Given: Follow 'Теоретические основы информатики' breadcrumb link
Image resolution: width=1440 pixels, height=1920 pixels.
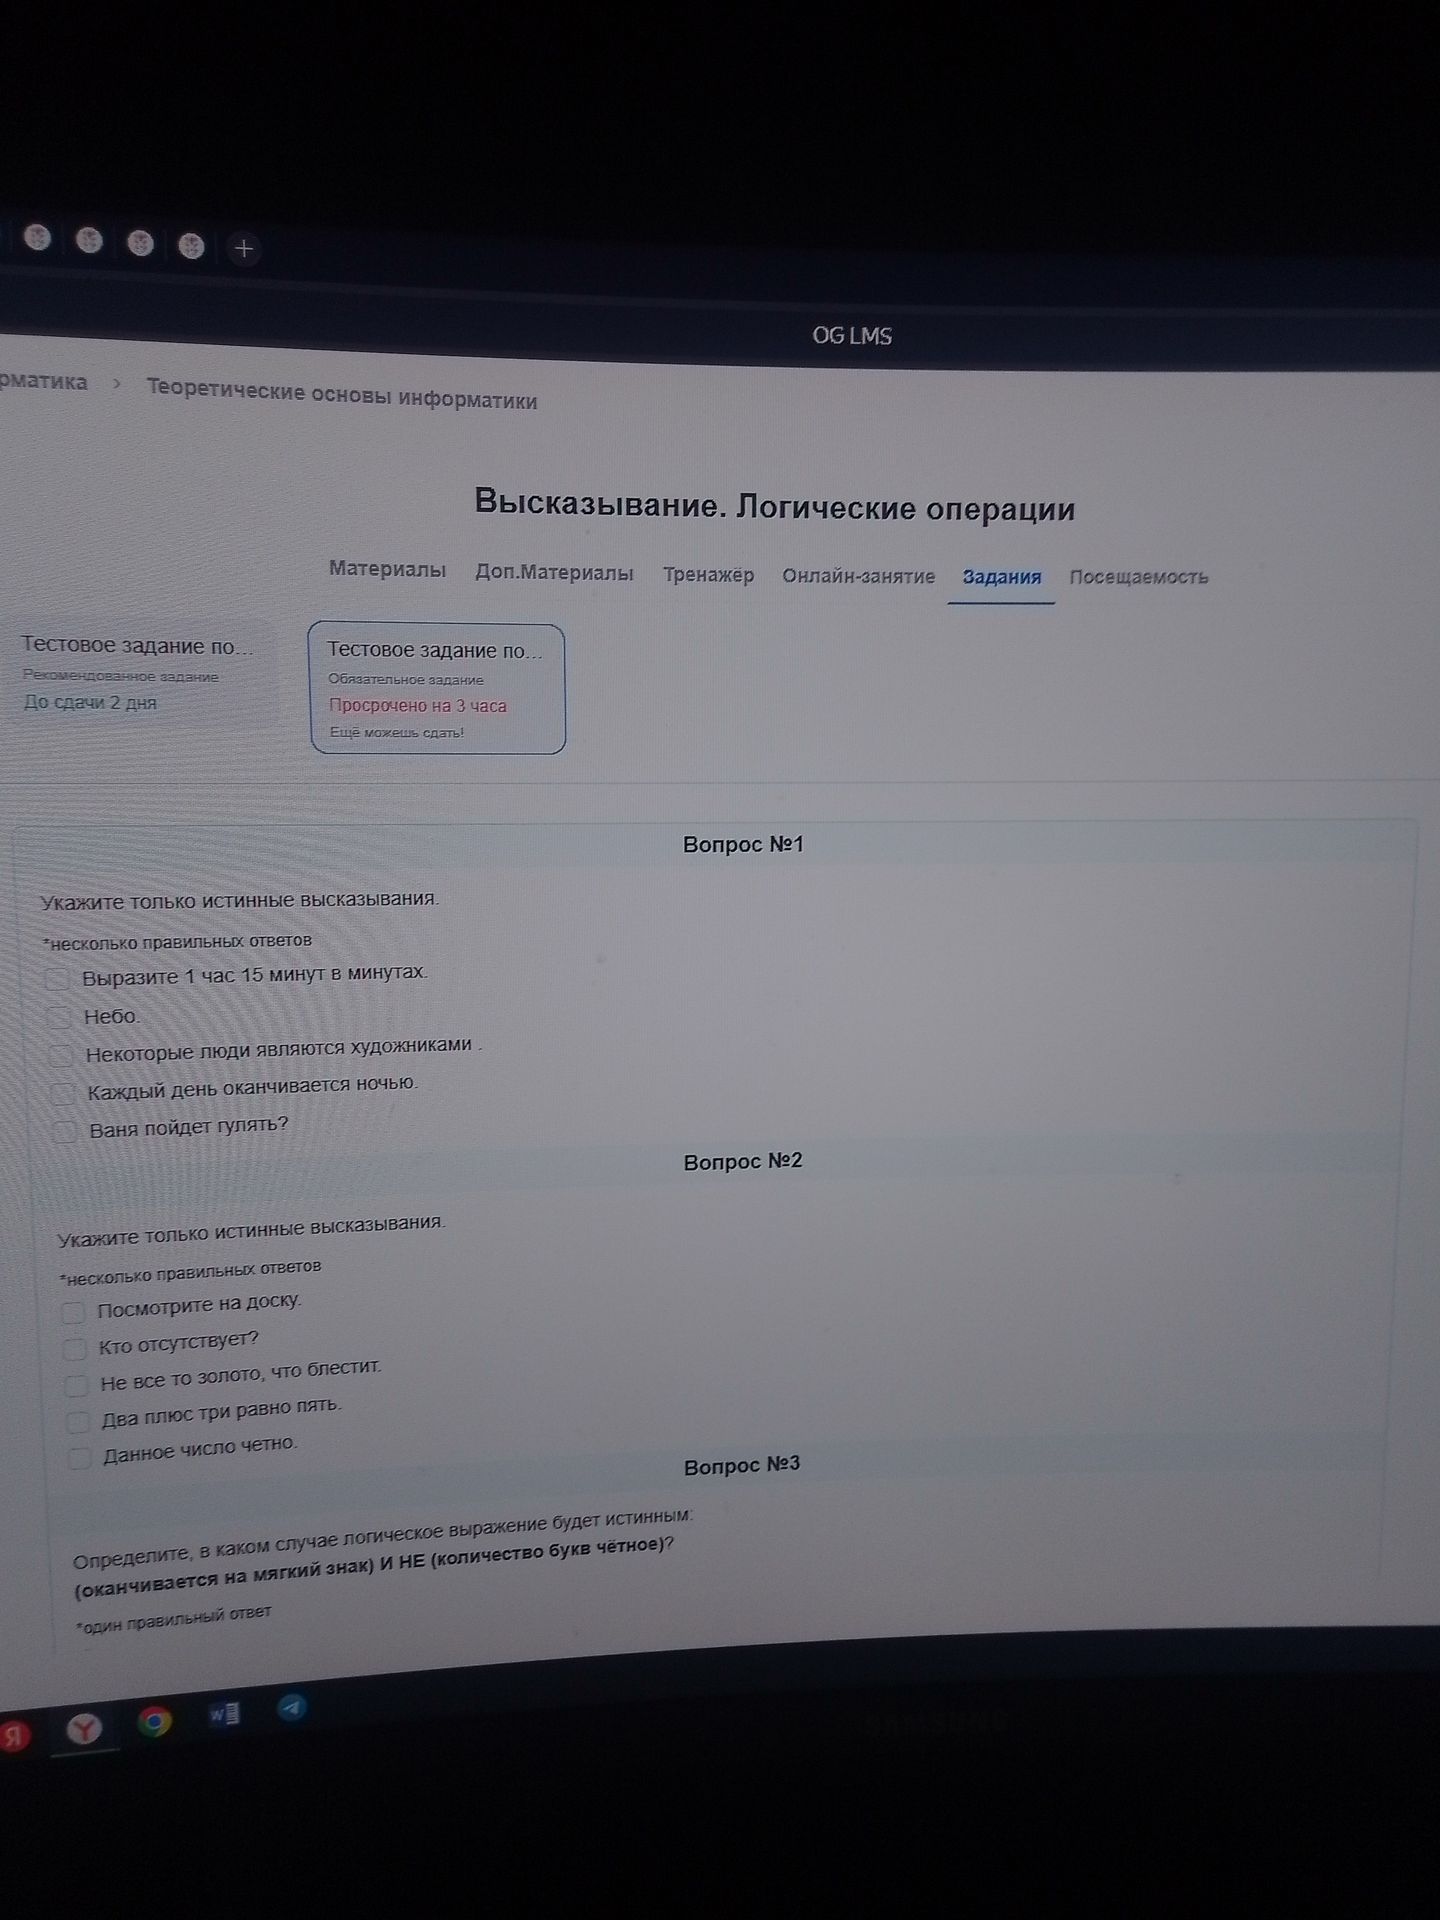Looking at the screenshot, I should (342, 394).
